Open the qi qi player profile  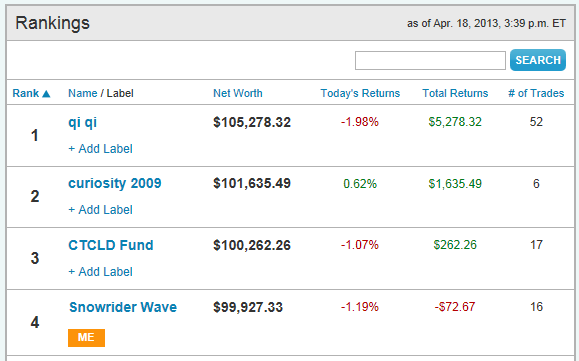83,123
